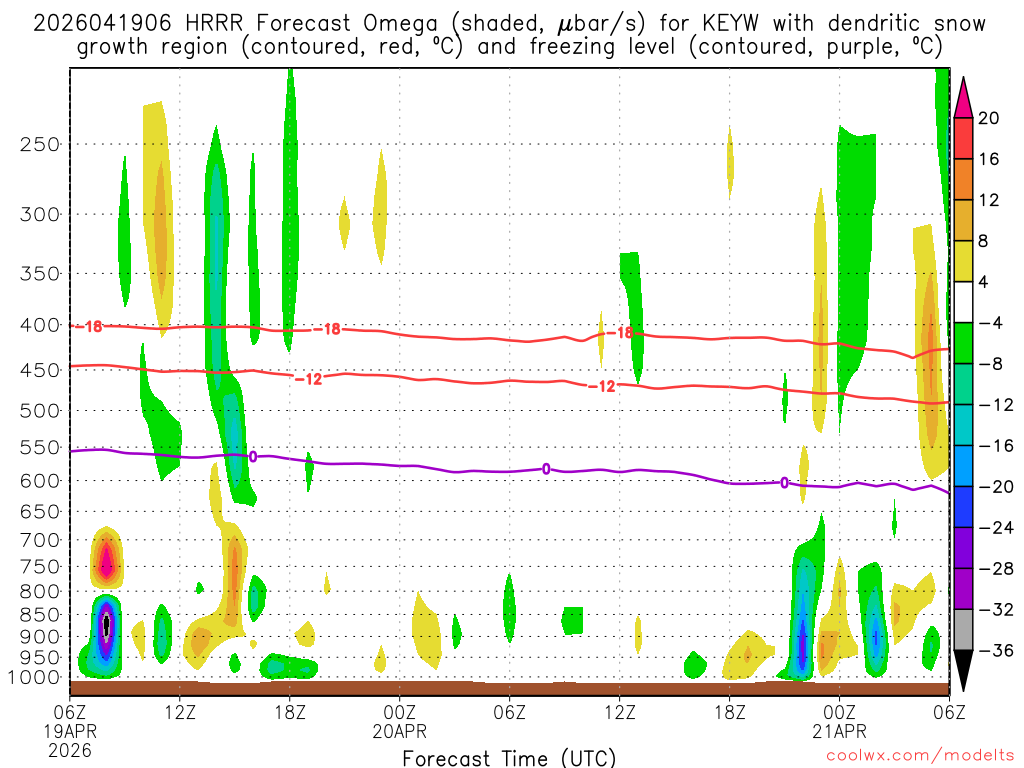Click the 00Z 21APR time label
This screenshot has height=768, width=1024.
pyautogui.click(x=839, y=722)
